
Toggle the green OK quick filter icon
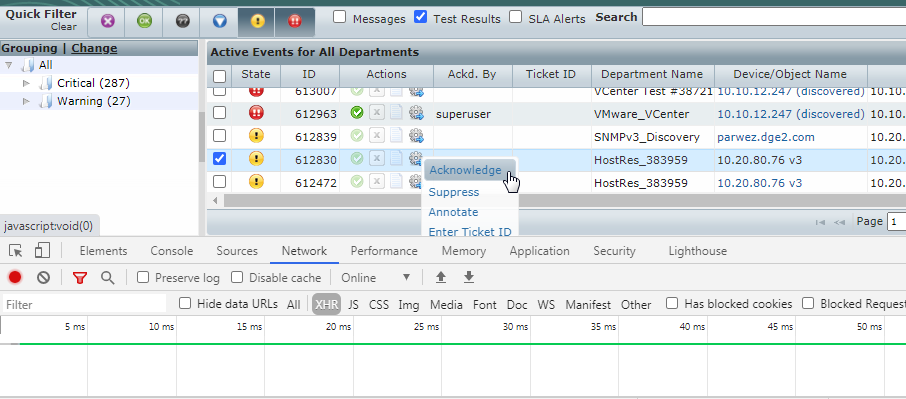[144, 21]
